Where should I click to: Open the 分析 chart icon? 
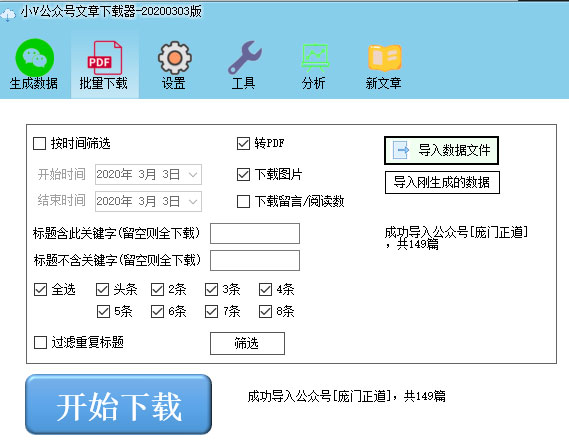coord(315,58)
